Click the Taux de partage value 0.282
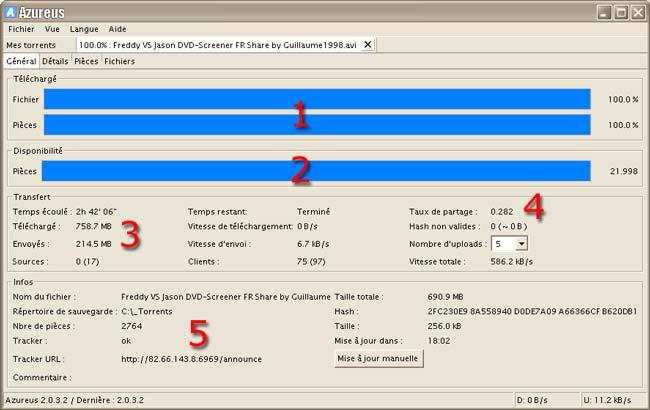 [x=502, y=211]
